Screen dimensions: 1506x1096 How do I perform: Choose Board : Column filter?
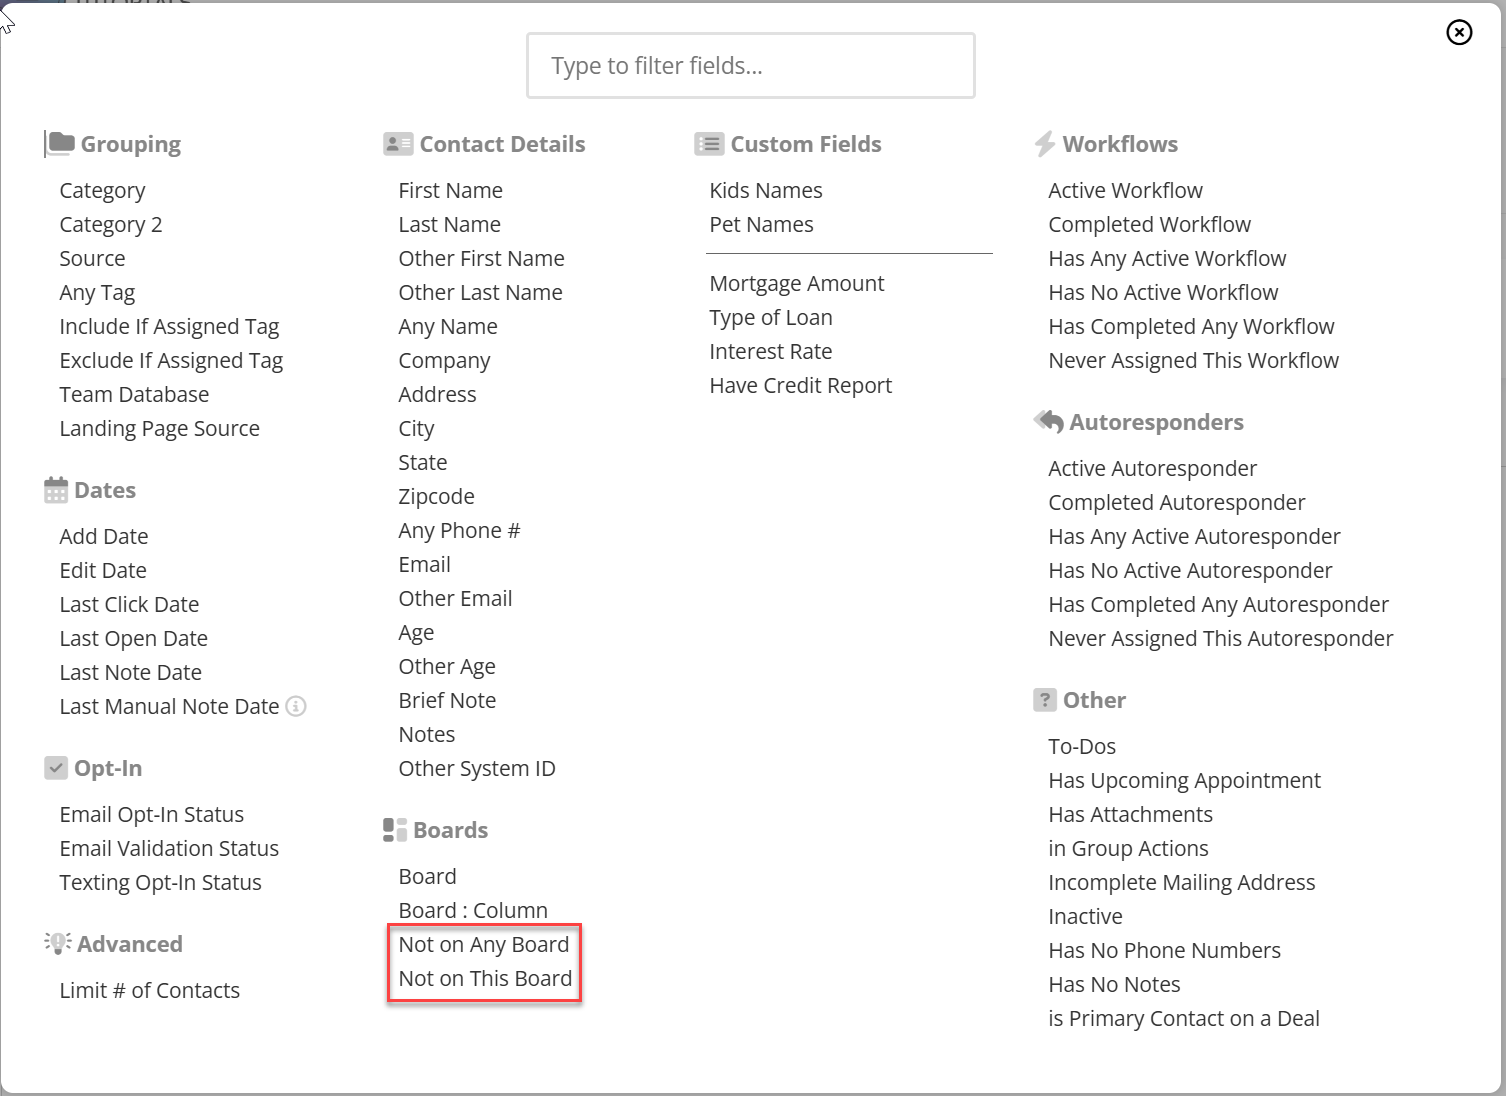pos(473,911)
